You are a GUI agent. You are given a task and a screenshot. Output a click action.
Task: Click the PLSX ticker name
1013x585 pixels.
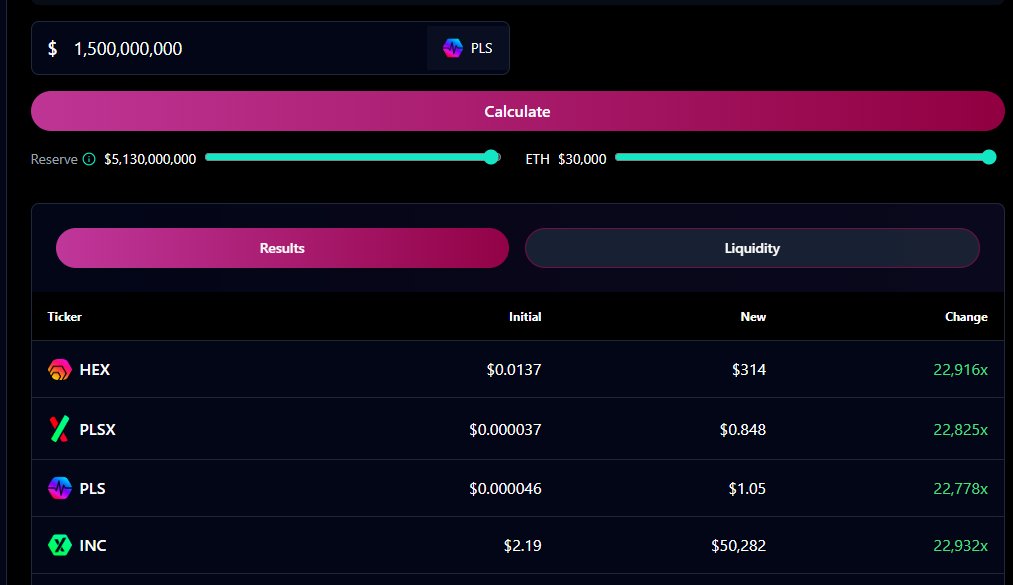(97, 429)
